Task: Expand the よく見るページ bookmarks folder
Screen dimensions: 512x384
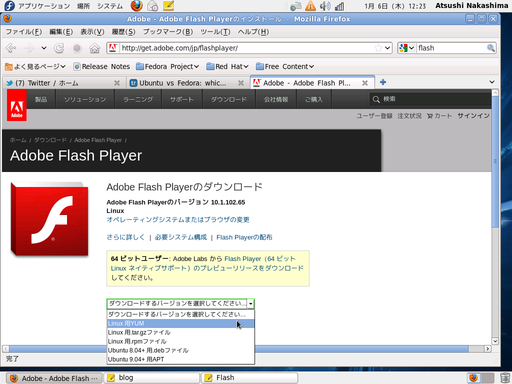Action: 35,67
